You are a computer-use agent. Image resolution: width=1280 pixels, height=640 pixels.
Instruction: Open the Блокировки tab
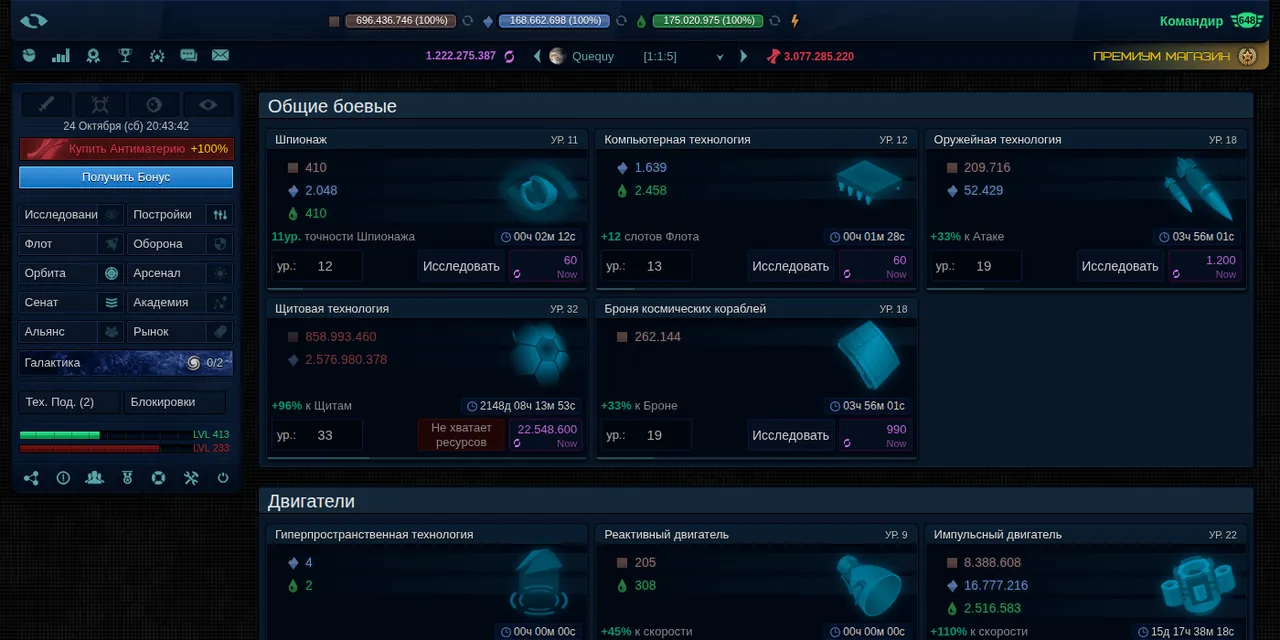(174, 402)
